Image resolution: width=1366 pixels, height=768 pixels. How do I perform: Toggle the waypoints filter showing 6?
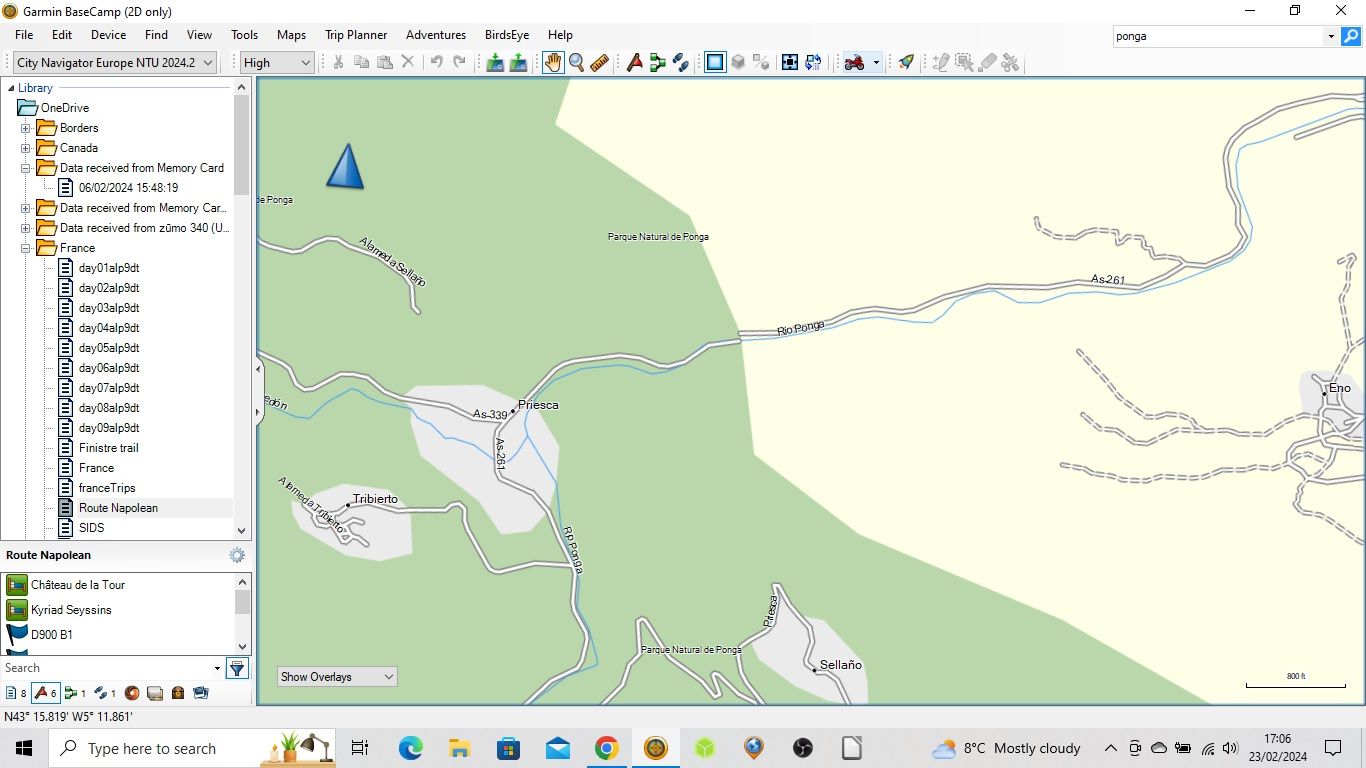pos(45,692)
